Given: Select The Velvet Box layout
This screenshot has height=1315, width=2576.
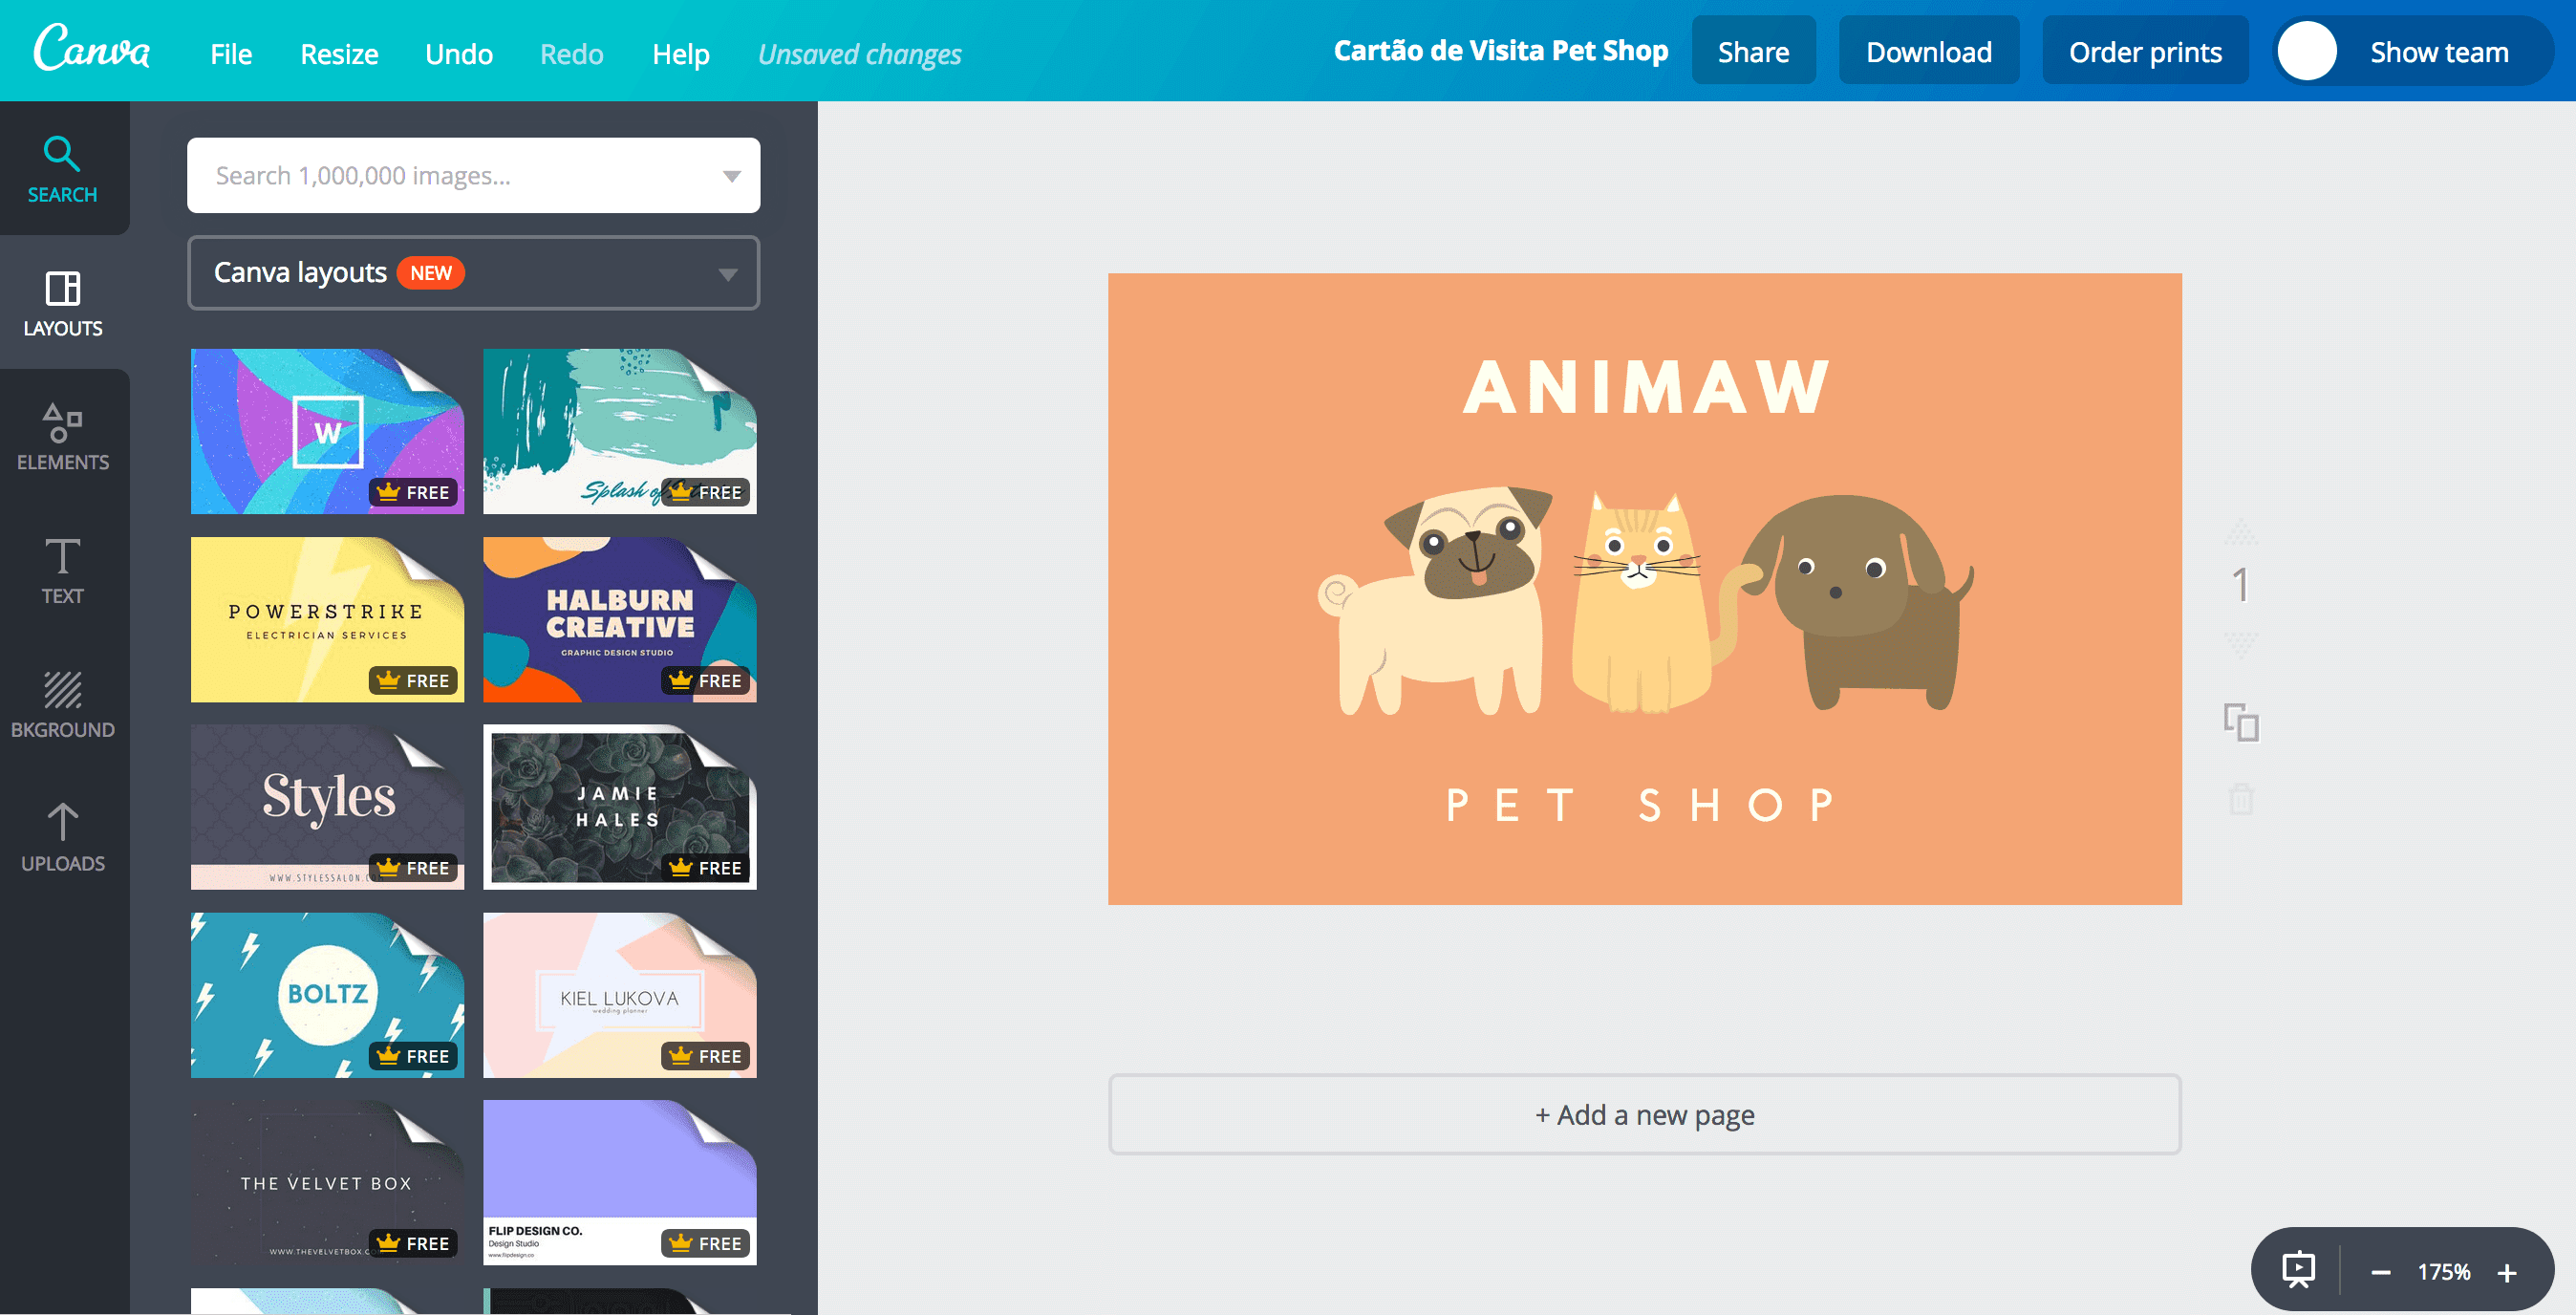Looking at the screenshot, I should 327,1182.
